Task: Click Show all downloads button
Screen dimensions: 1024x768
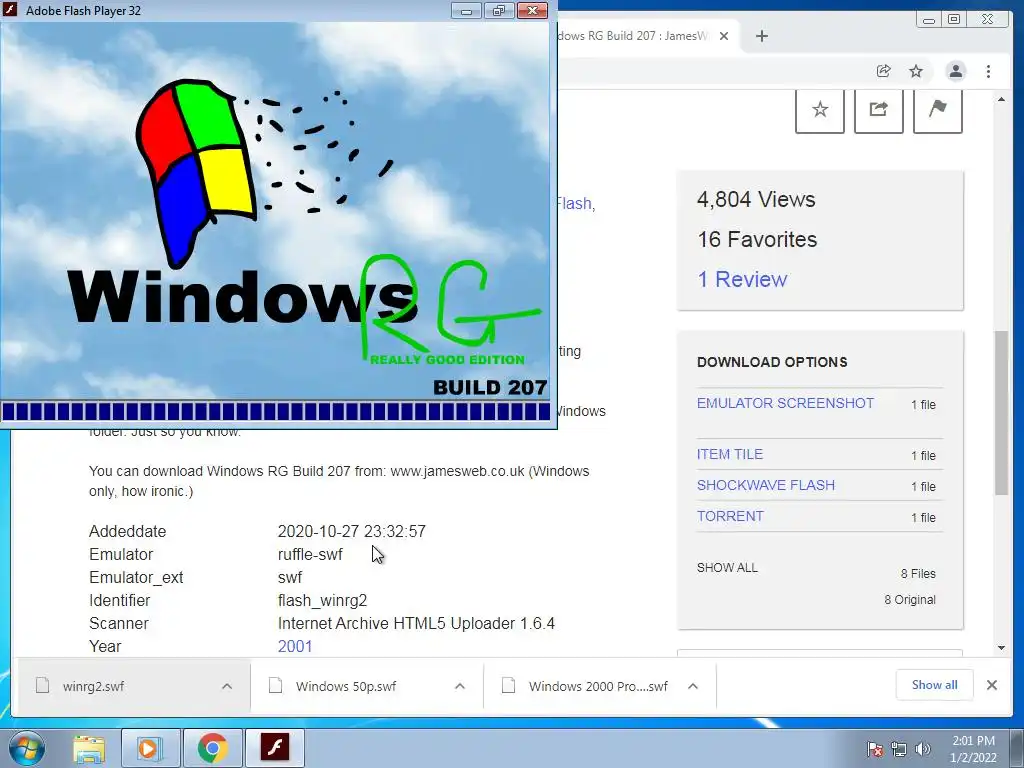Action: pyautogui.click(x=934, y=685)
